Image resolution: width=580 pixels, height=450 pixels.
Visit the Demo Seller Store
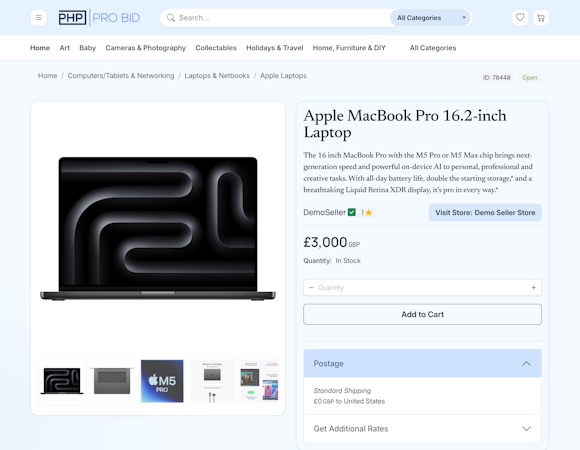485,213
